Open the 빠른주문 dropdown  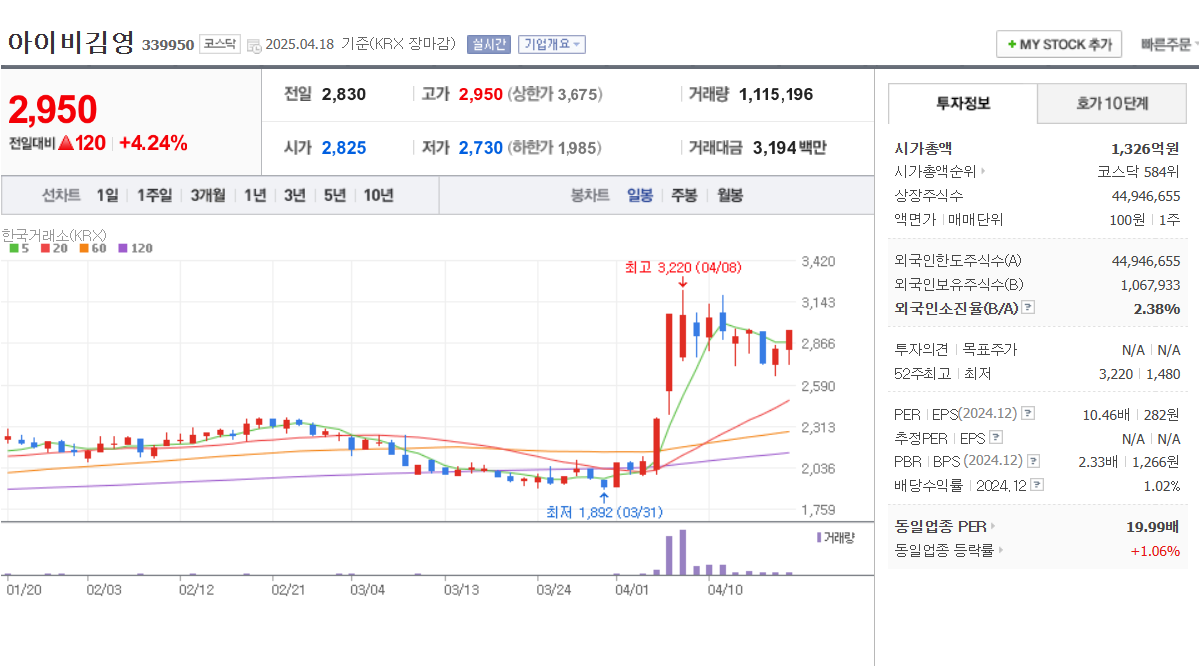pos(1168,44)
